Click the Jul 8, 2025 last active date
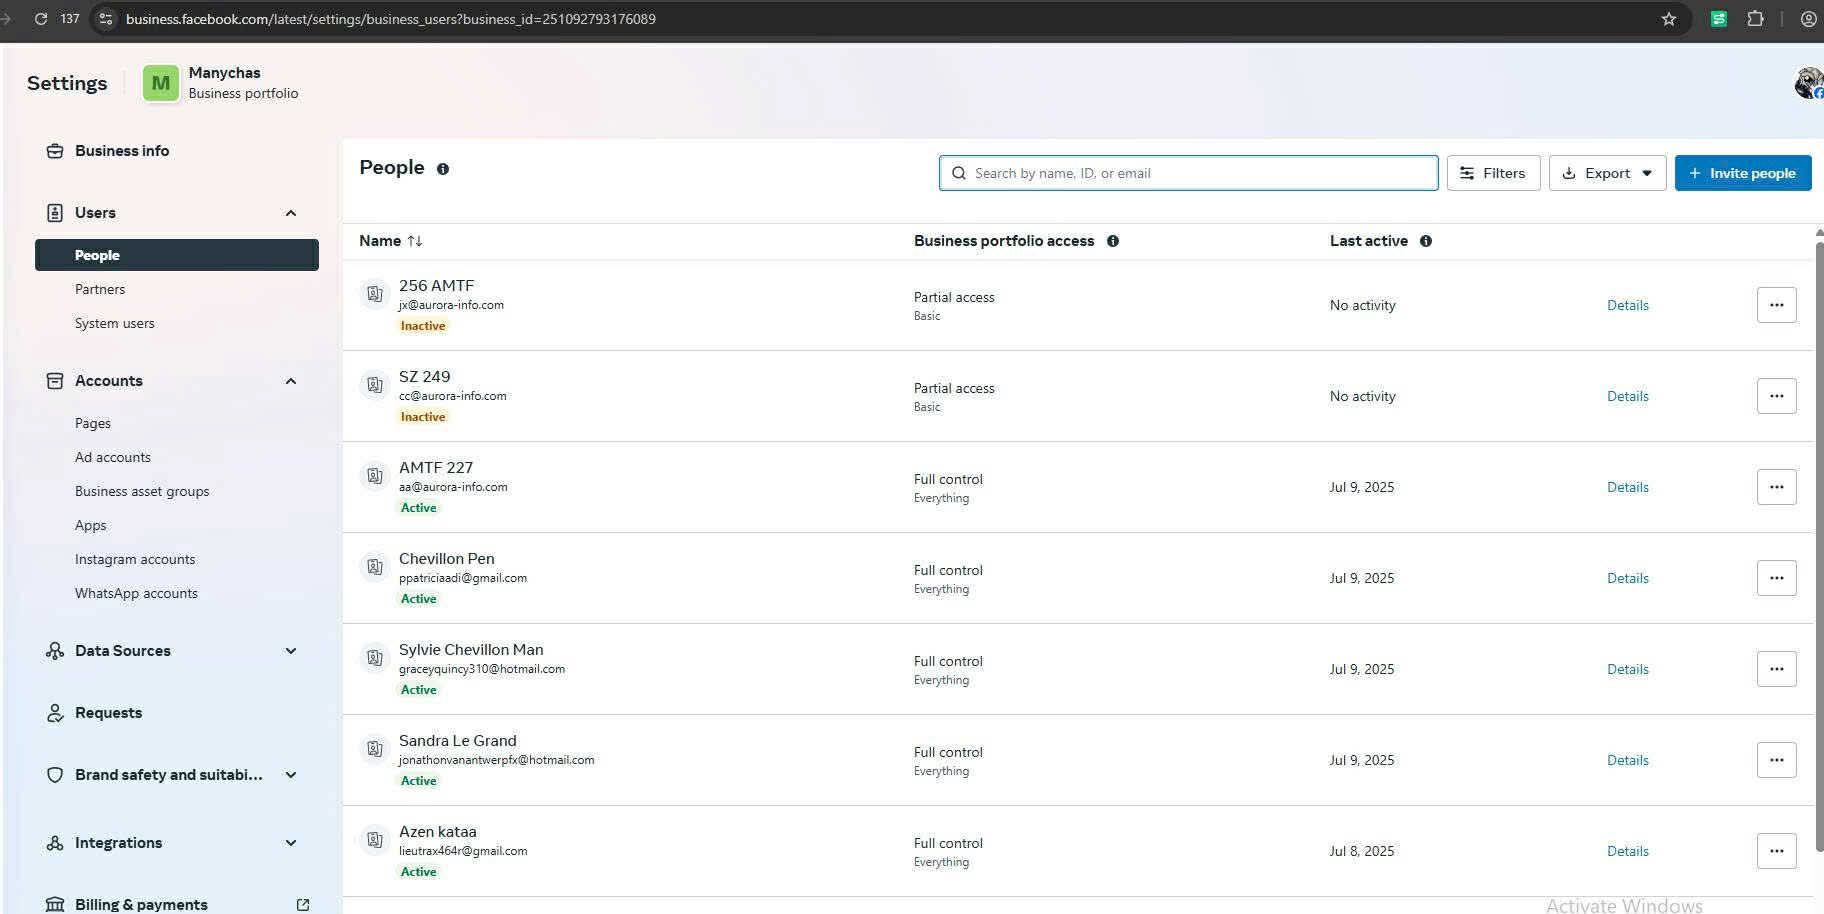This screenshot has height=914, width=1824. [1362, 851]
